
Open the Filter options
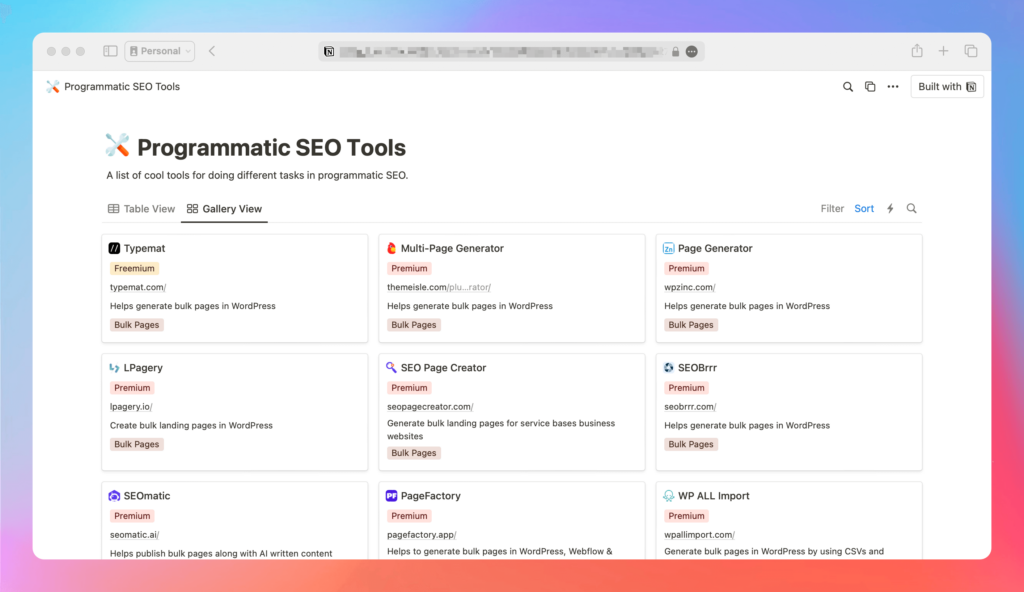[x=832, y=208]
